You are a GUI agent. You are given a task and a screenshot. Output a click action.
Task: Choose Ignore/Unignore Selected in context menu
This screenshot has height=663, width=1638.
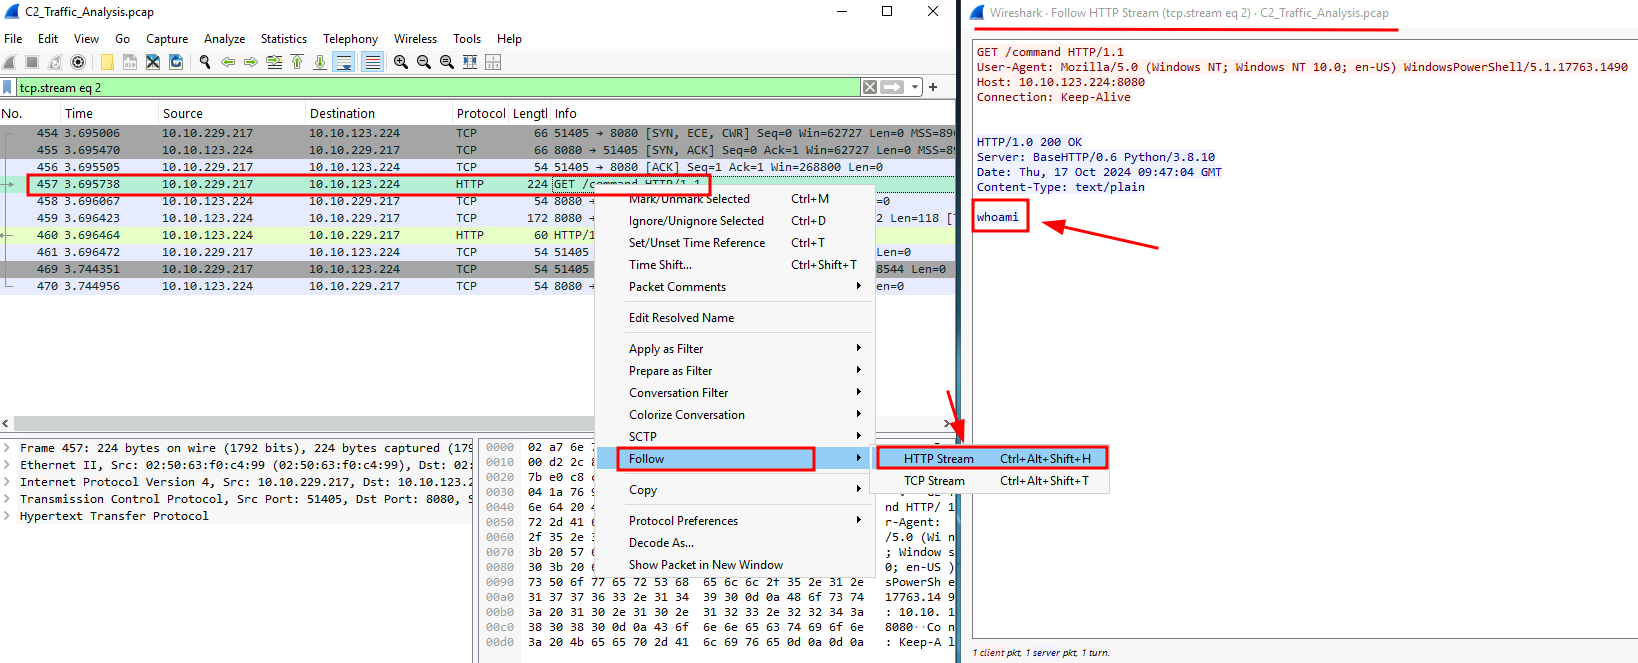tap(735, 221)
